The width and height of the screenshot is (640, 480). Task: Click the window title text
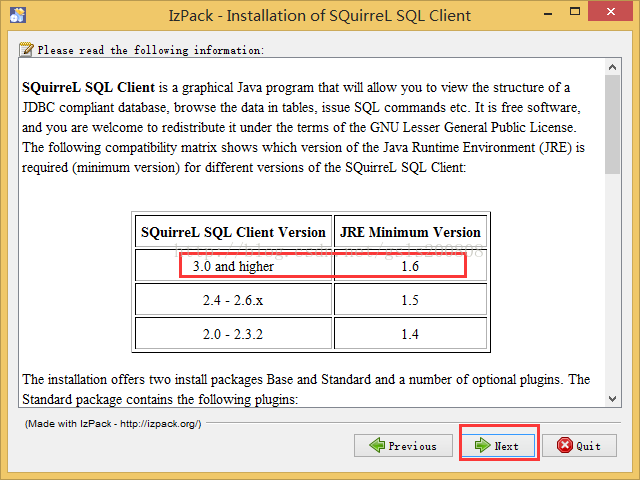[x=320, y=16]
